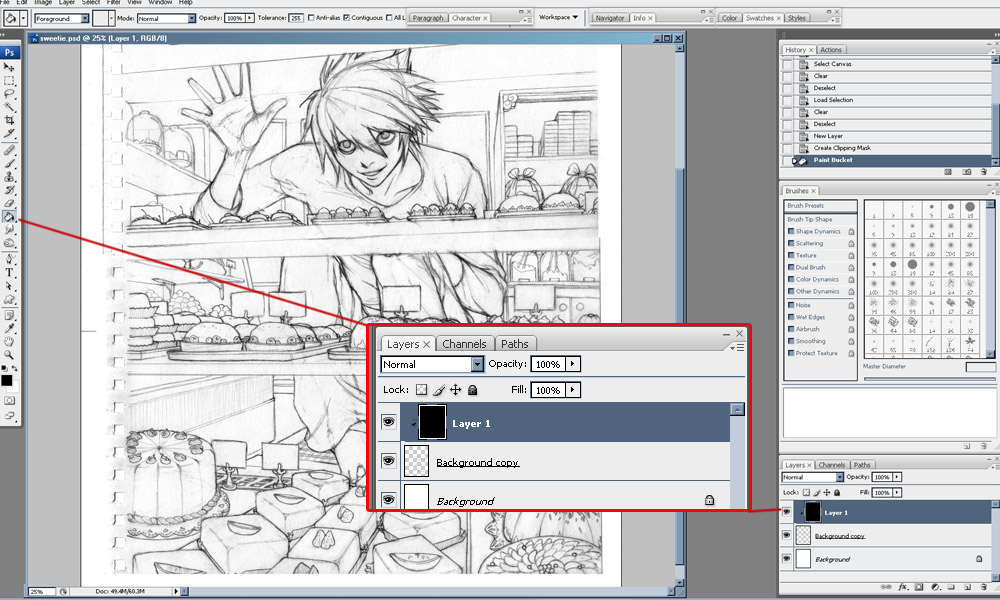Select the Rectangular Marquee tool
The height and width of the screenshot is (600, 1000).
coord(9,80)
